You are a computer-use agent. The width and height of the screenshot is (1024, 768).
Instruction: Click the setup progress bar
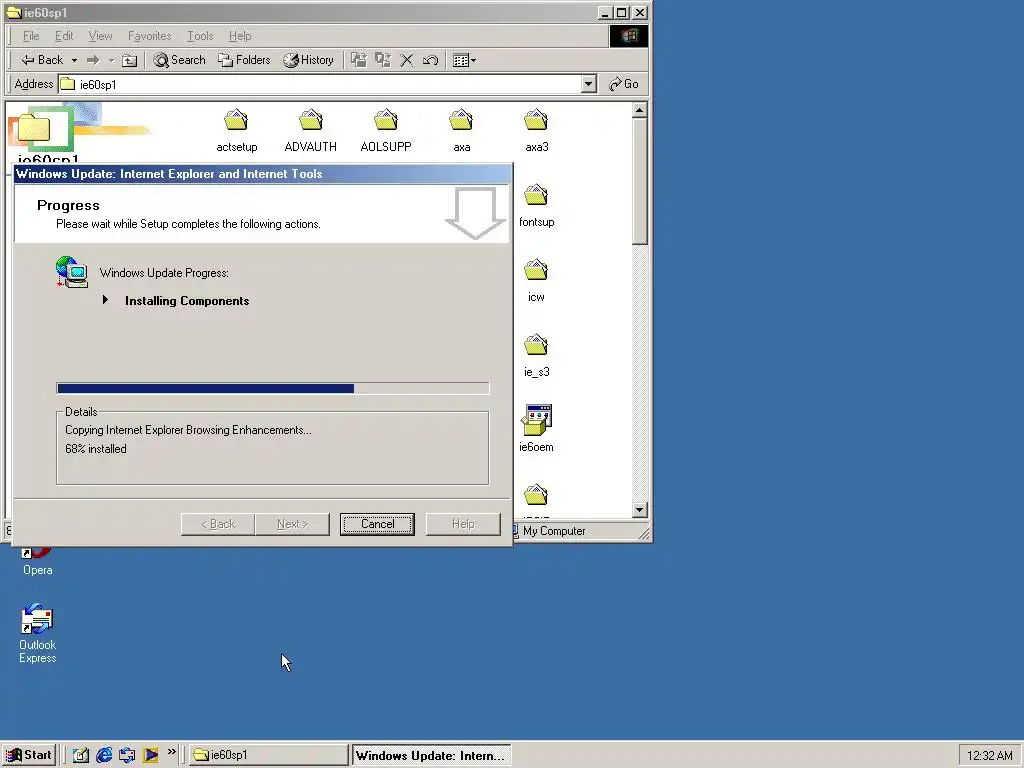coord(272,389)
